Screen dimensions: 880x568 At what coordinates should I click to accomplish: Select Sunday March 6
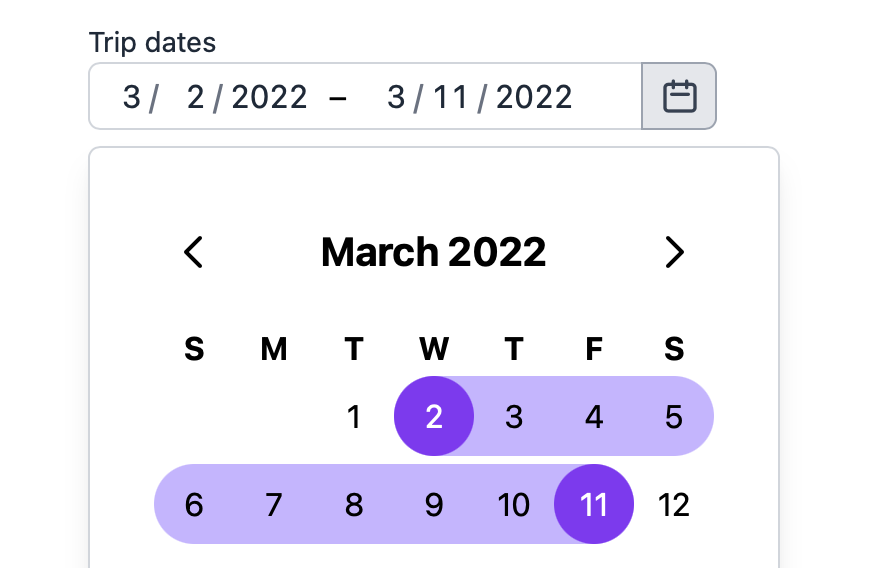point(194,504)
